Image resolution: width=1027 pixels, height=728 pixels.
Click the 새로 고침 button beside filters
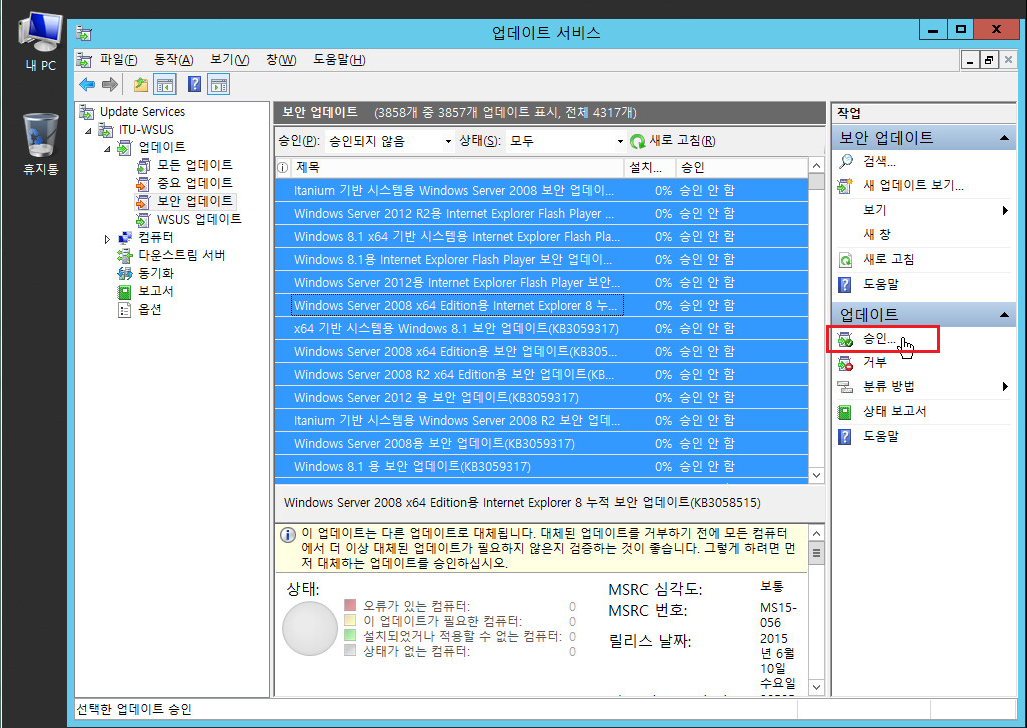coord(673,142)
